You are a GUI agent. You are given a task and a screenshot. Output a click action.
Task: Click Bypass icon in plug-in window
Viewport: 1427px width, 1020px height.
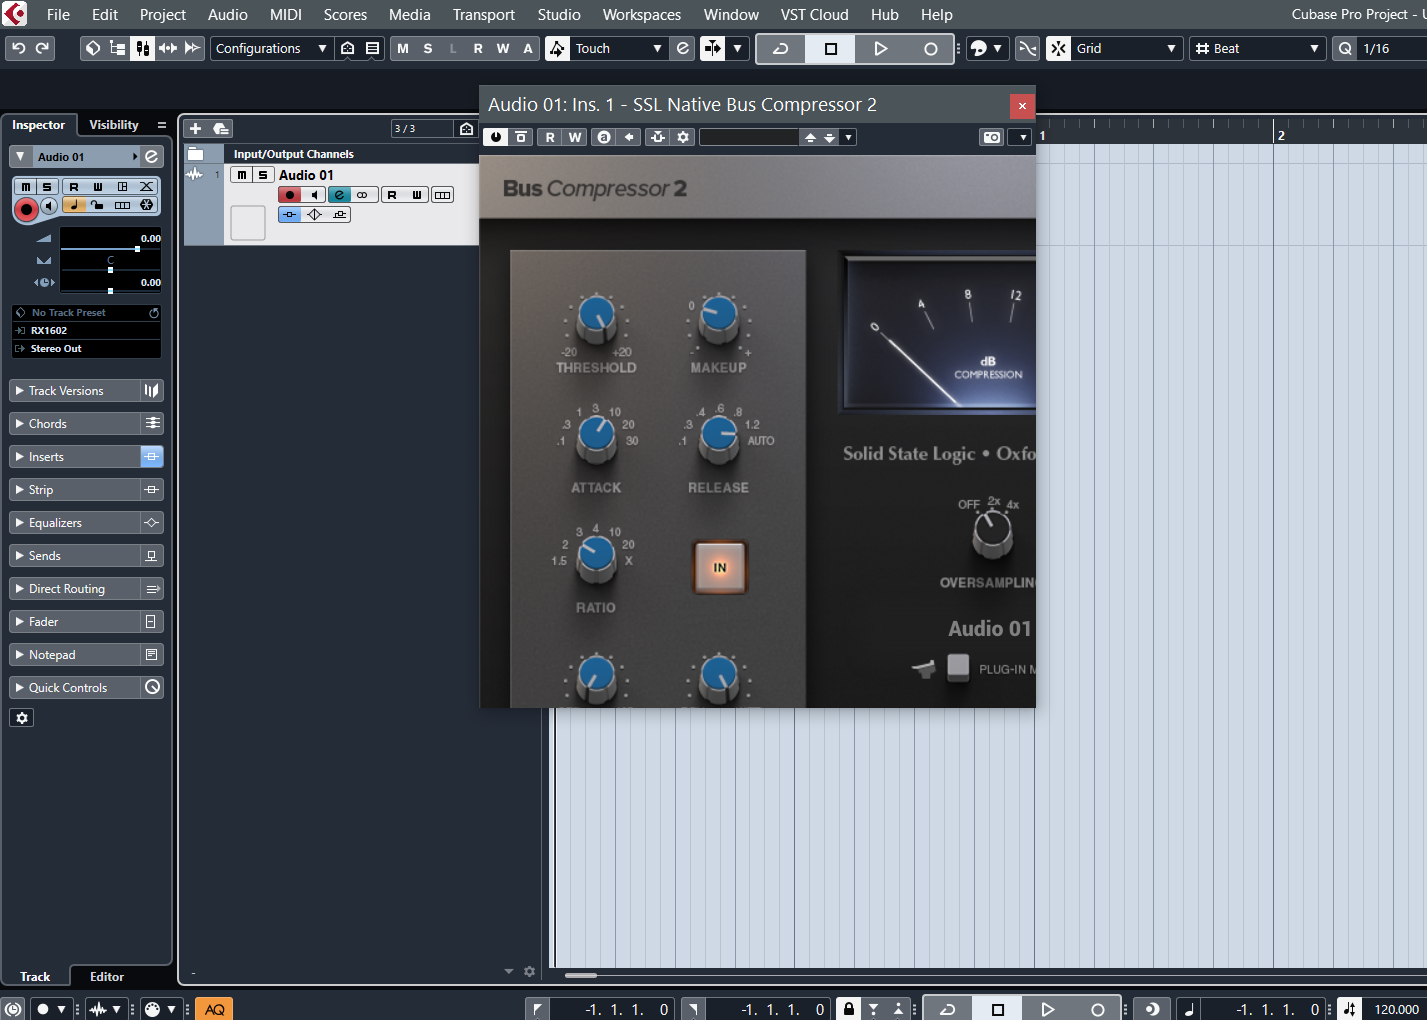(x=521, y=137)
